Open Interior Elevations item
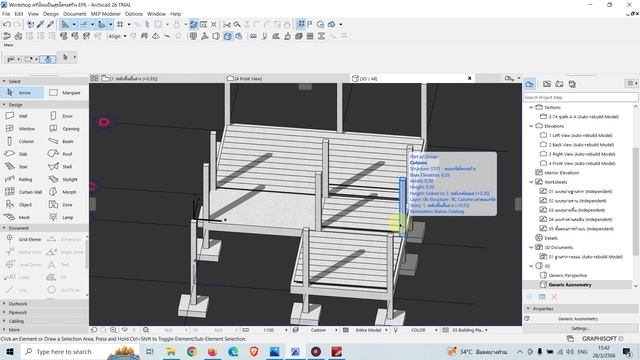Viewport: 640px width, 360px height. pos(562,173)
